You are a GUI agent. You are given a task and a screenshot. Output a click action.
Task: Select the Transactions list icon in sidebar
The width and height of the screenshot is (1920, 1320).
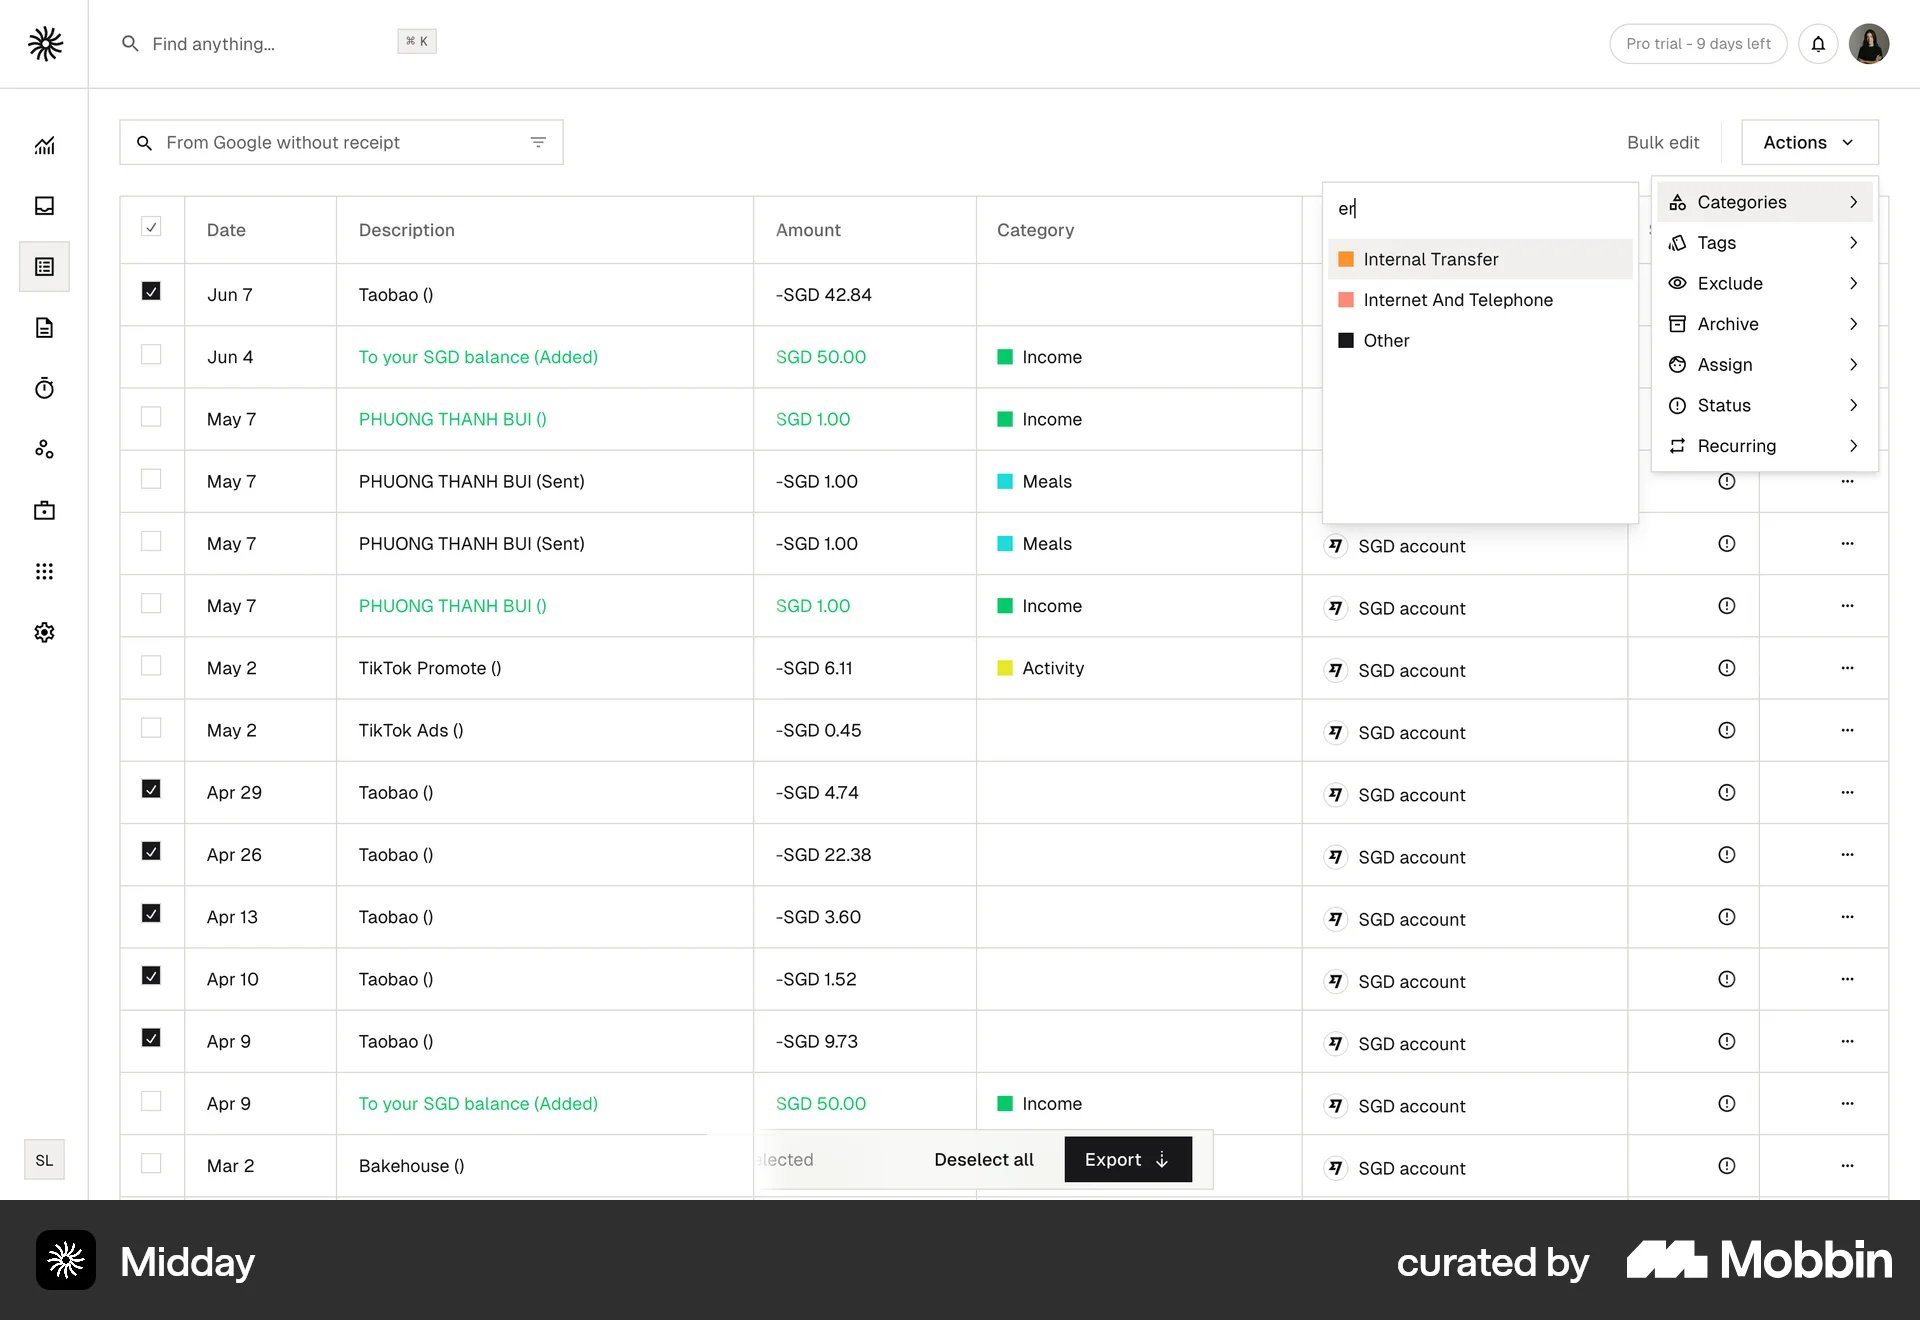(44, 266)
